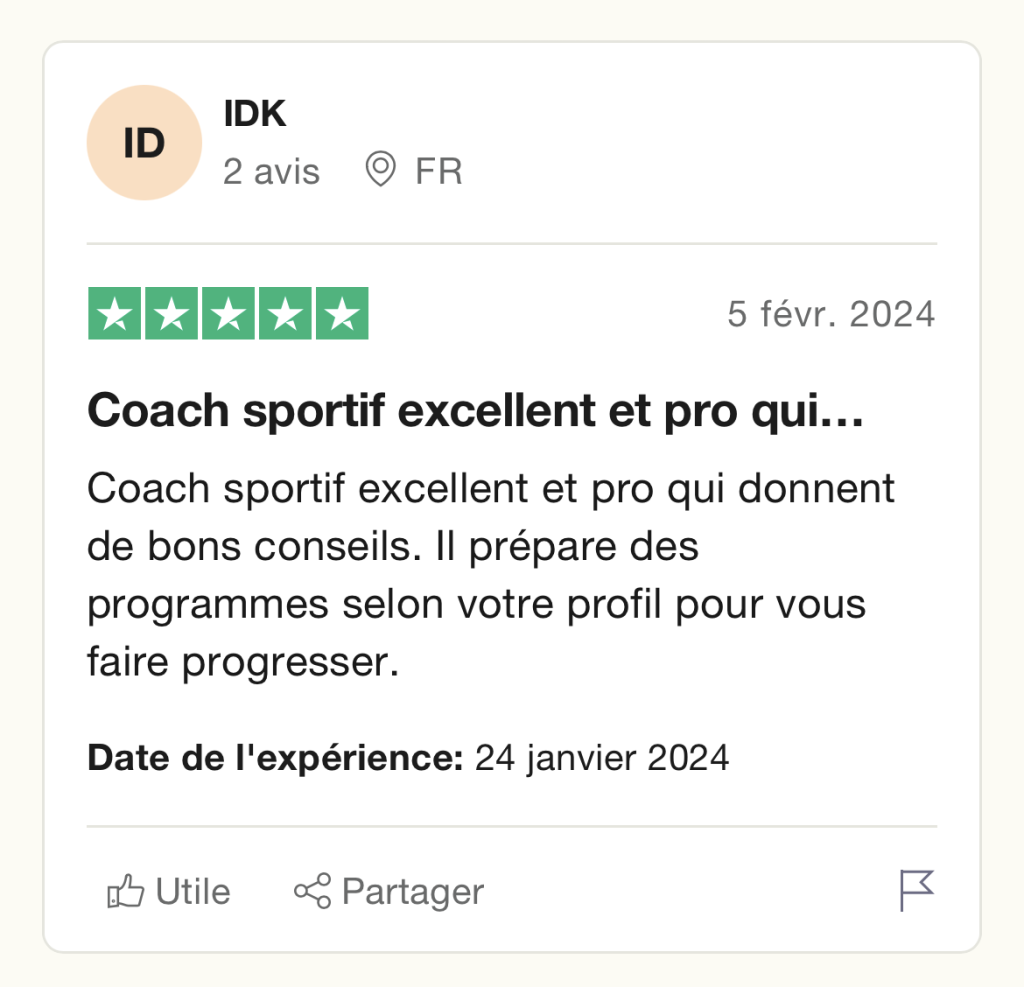Open reviewer name IDK profile
1024x987 pixels.
255,114
